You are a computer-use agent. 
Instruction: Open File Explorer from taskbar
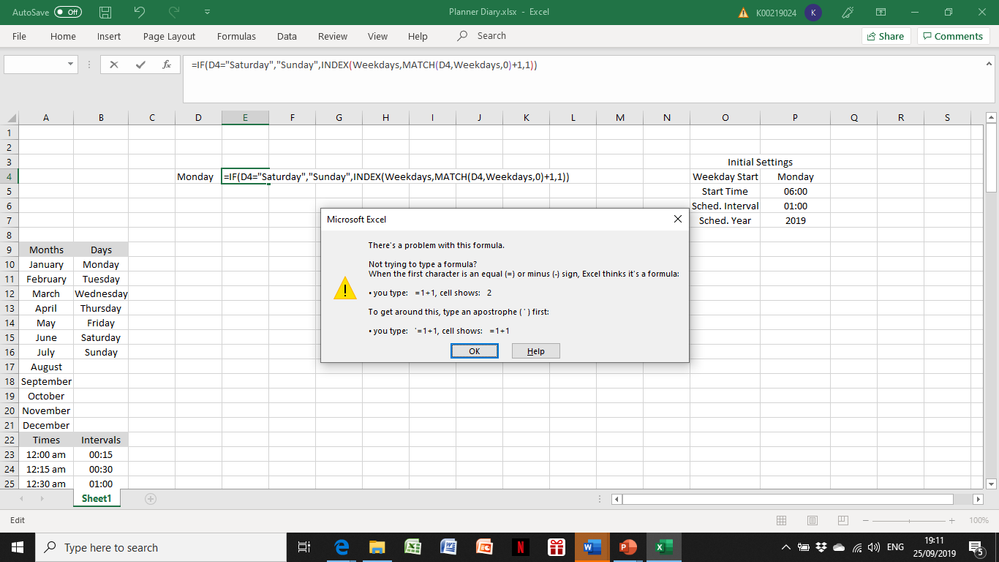pyautogui.click(x=377, y=547)
